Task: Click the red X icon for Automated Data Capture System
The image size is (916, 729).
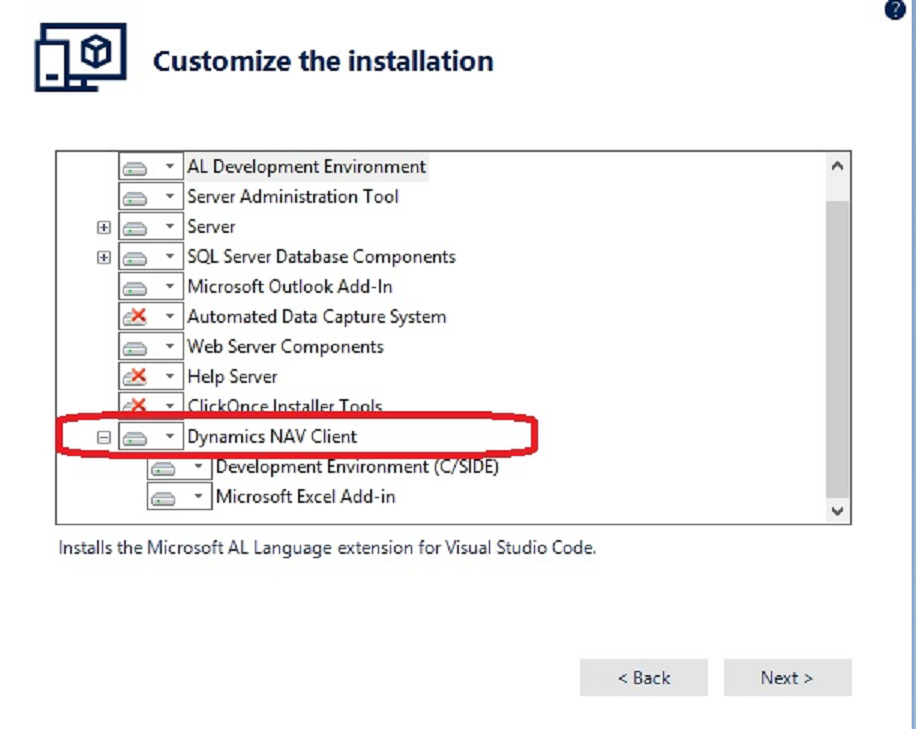Action: coord(135,317)
